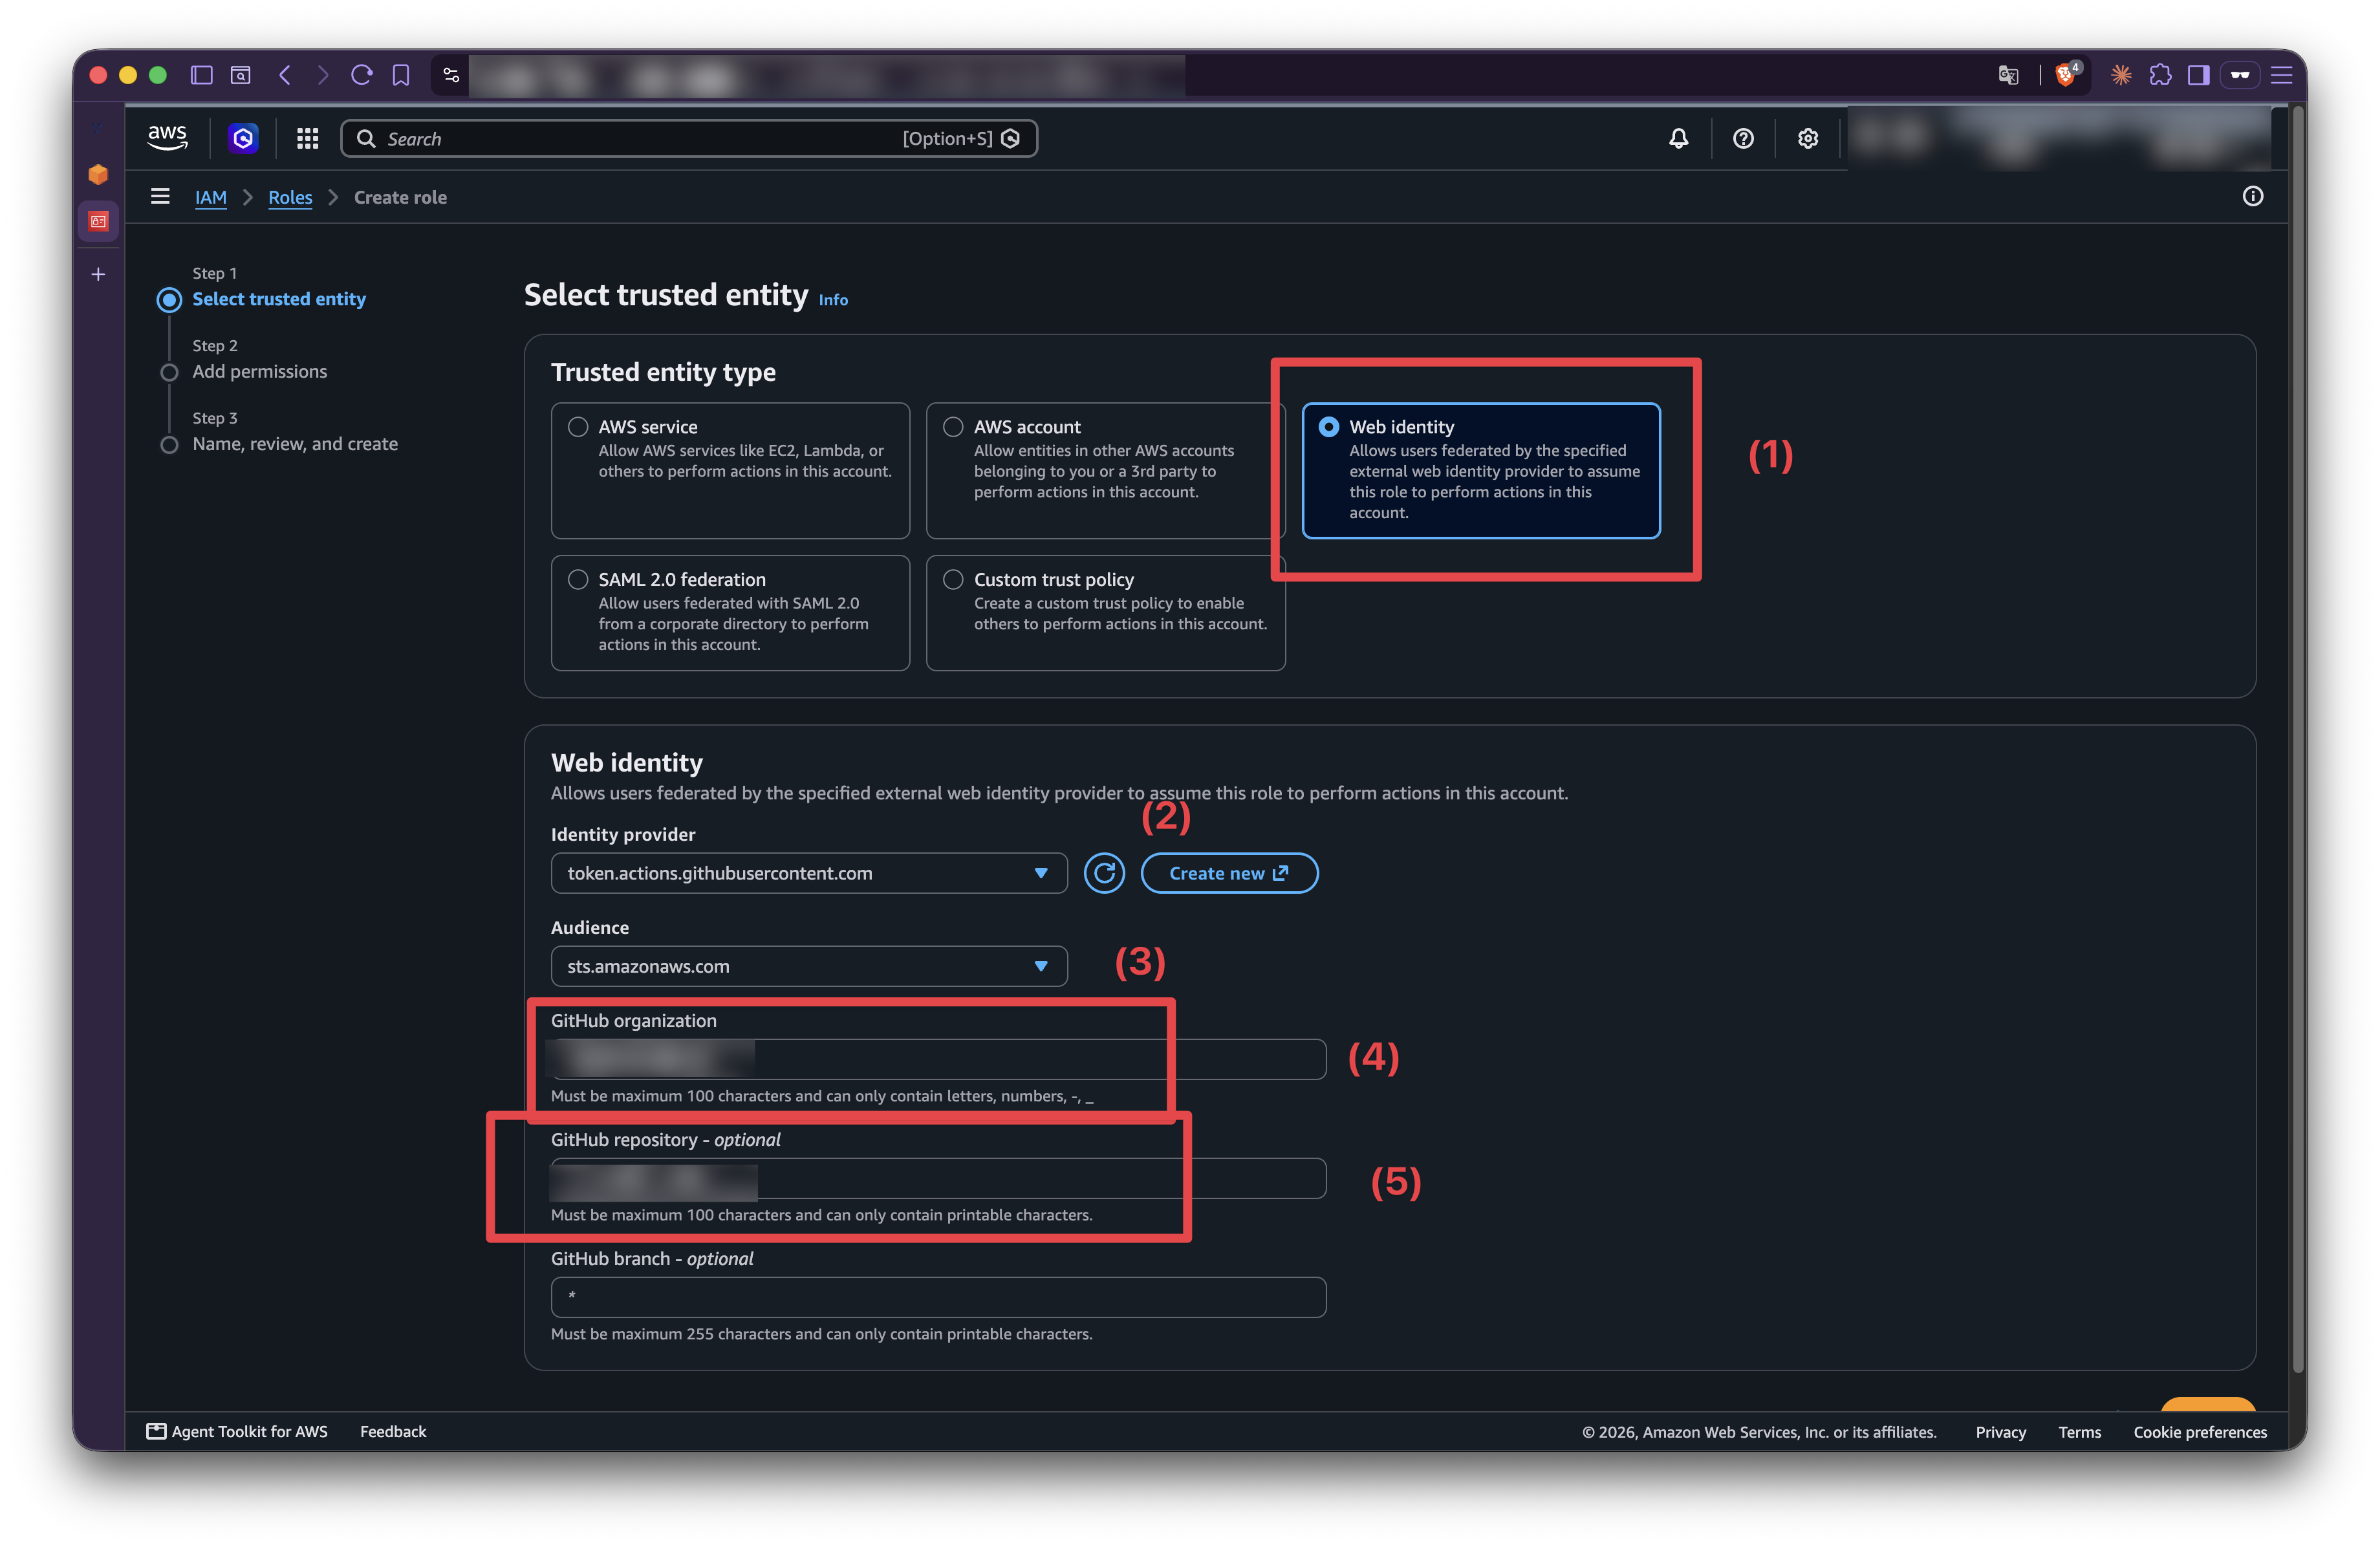
Task: Reload the page with the browser refresh icon
Action: click(362, 75)
